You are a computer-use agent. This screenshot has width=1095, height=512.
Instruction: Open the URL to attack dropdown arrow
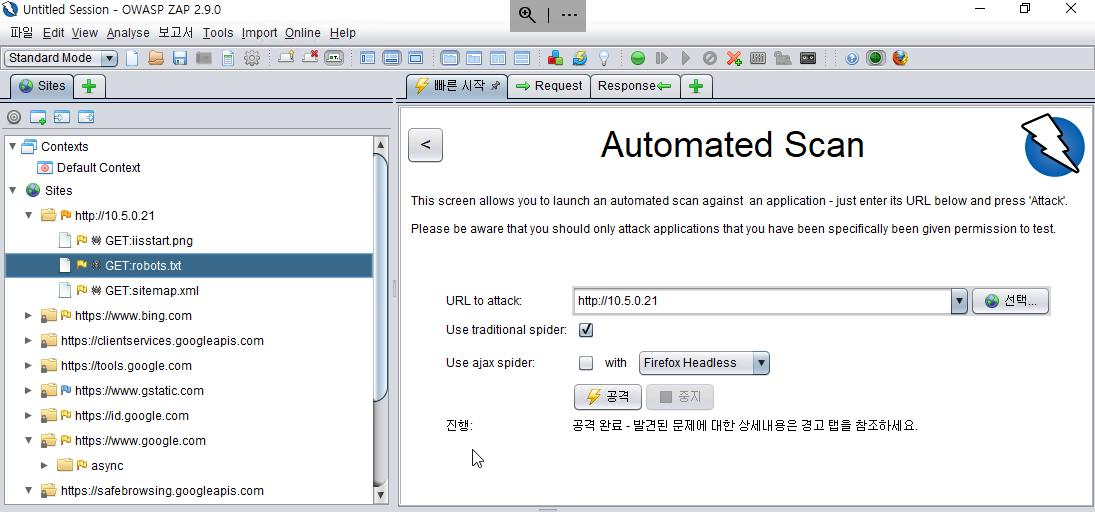tap(959, 302)
